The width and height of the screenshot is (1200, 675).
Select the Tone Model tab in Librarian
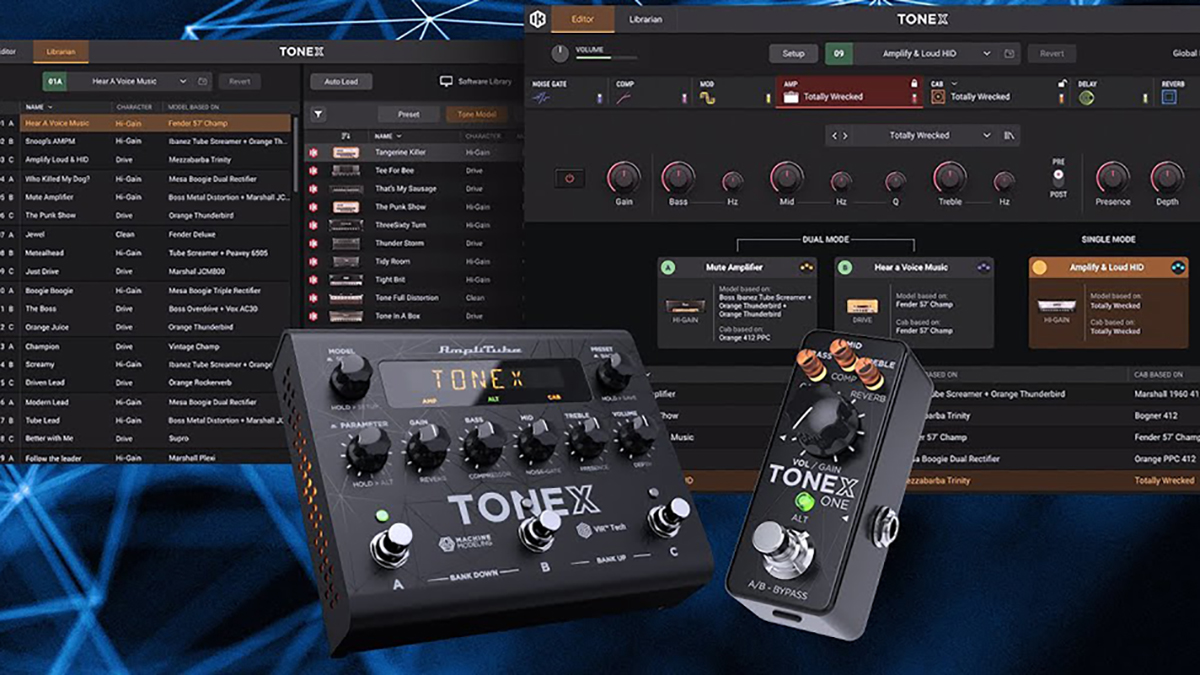tap(477, 115)
